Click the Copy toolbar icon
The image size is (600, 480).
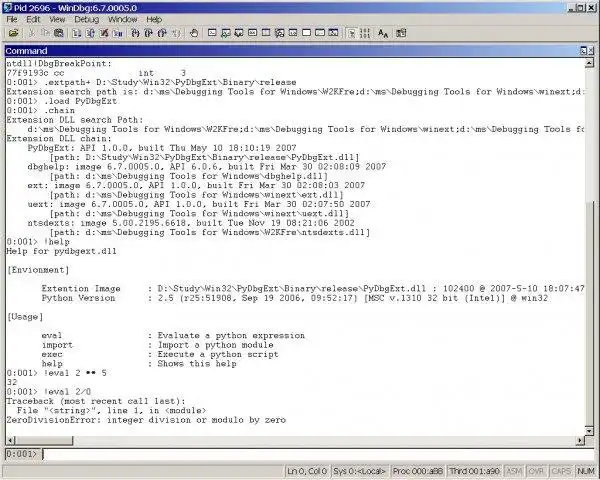(x=45, y=33)
